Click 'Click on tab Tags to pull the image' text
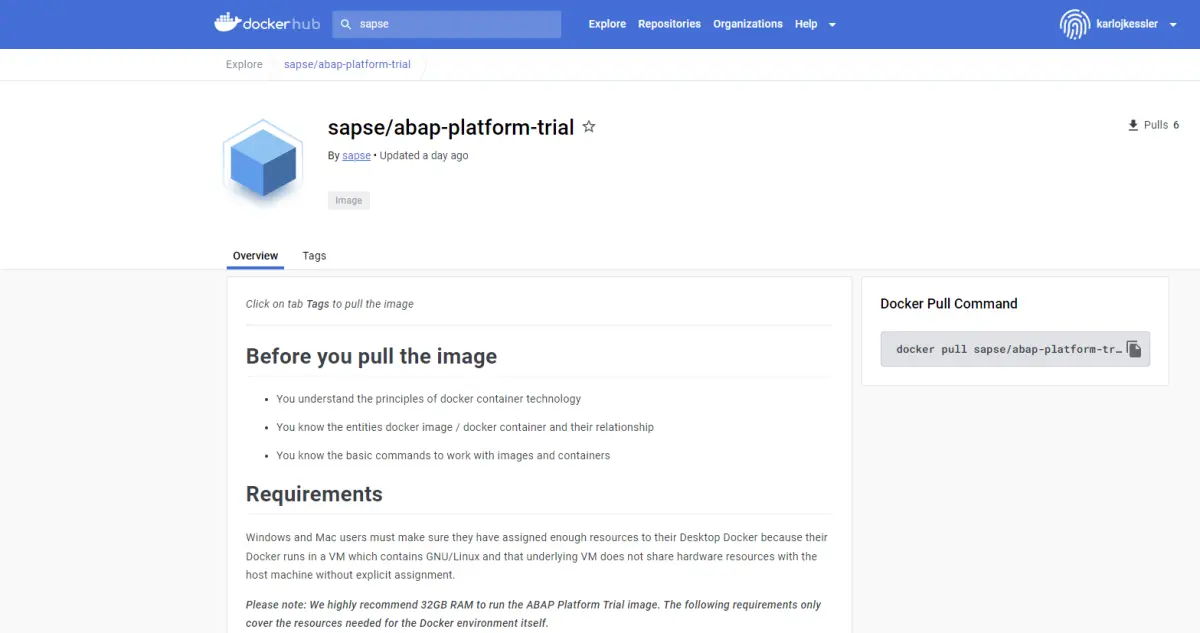This screenshot has width=1200, height=633. click(329, 304)
